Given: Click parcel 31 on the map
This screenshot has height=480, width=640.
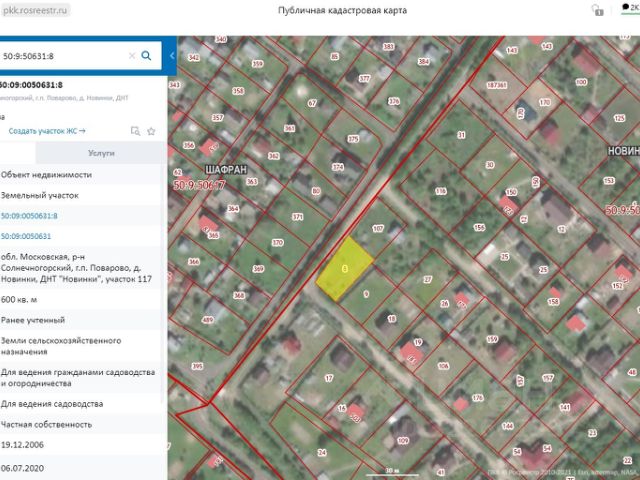Looking at the screenshot, I should [x=461, y=135].
